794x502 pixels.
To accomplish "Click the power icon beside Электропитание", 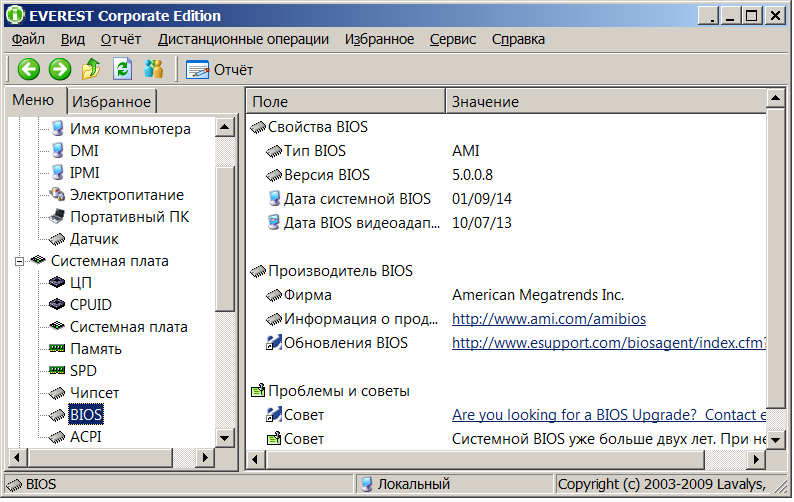I will [x=57, y=194].
